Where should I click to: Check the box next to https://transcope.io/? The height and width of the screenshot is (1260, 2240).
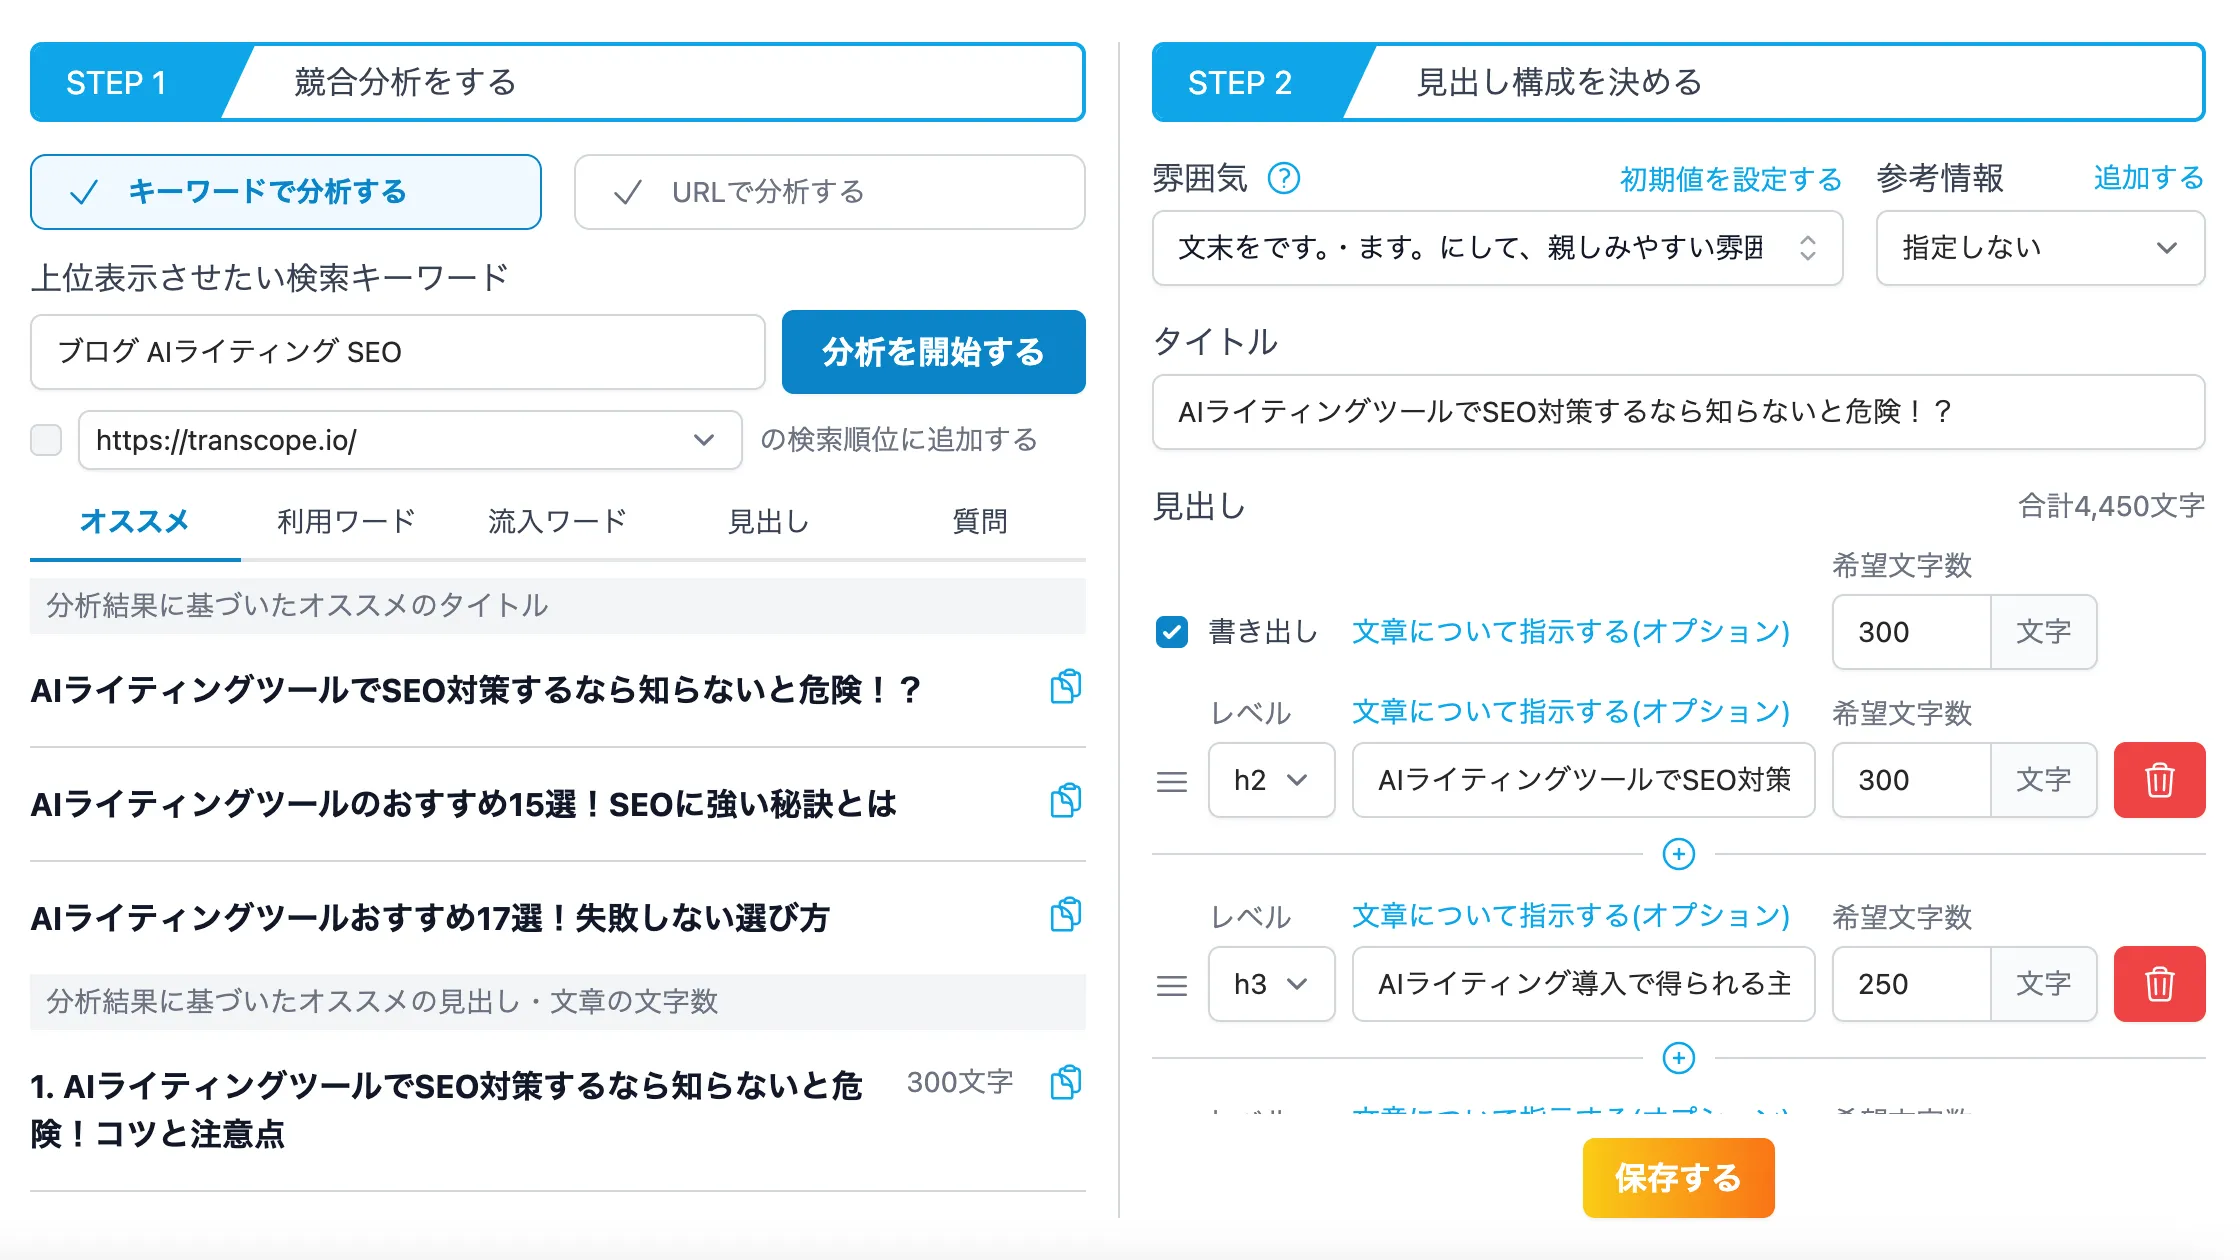46,440
